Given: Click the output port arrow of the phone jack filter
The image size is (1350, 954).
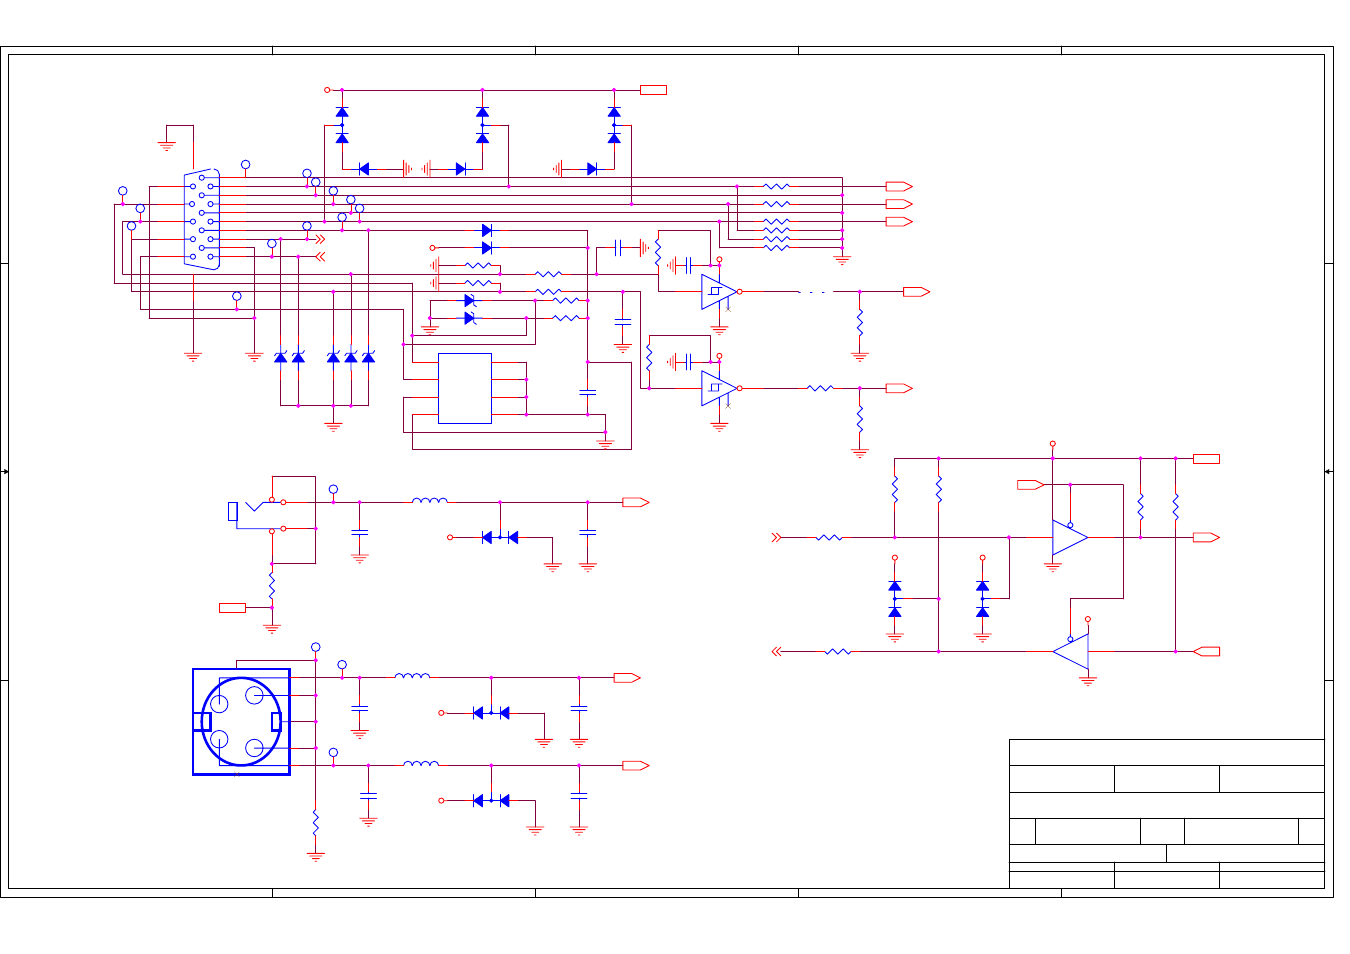Looking at the screenshot, I should [x=636, y=502].
